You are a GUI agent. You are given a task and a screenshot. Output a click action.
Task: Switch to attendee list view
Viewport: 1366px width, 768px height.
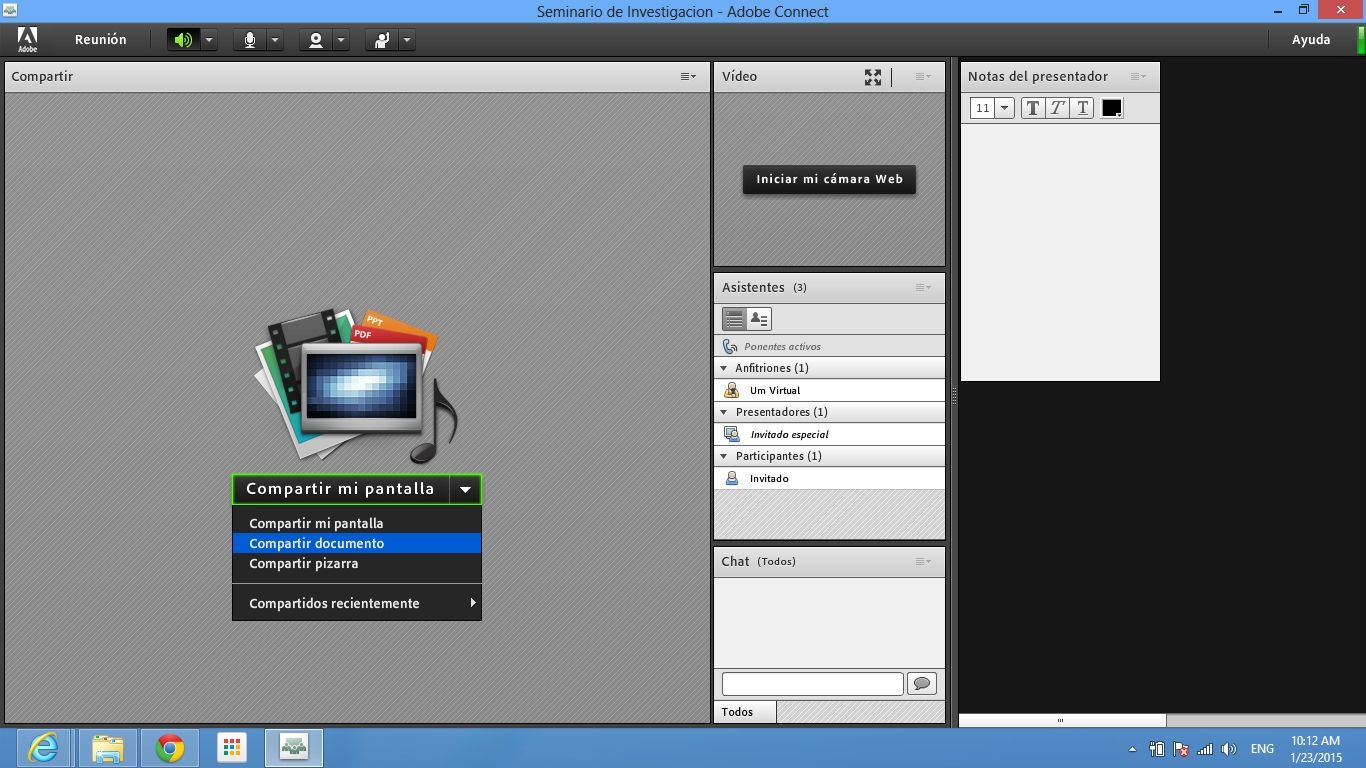(x=734, y=319)
